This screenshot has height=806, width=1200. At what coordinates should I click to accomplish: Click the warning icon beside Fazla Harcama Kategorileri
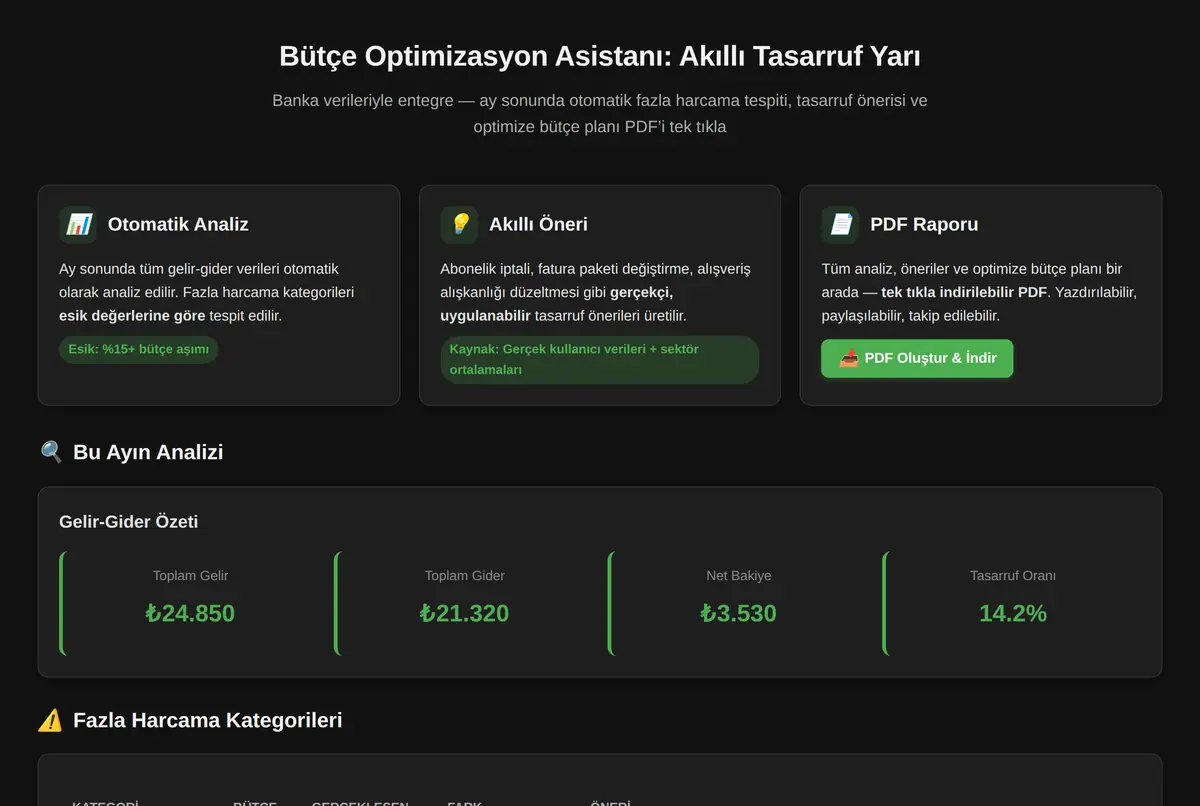tap(50, 720)
